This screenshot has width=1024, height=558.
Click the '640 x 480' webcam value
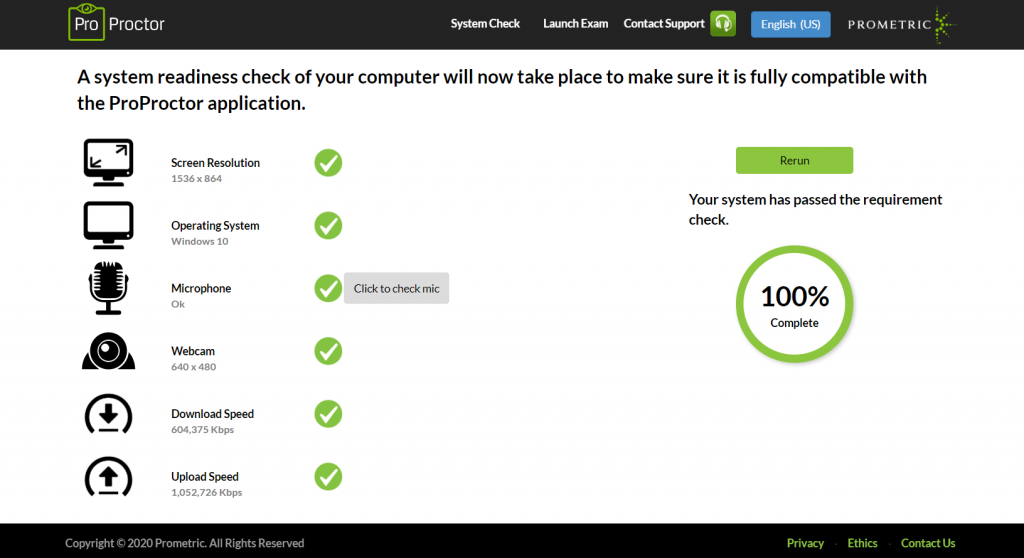(x=193, y=367)
